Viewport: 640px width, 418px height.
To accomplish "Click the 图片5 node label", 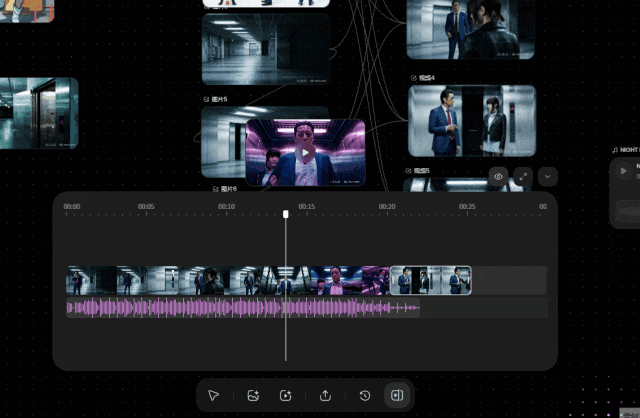I will 220,99.
